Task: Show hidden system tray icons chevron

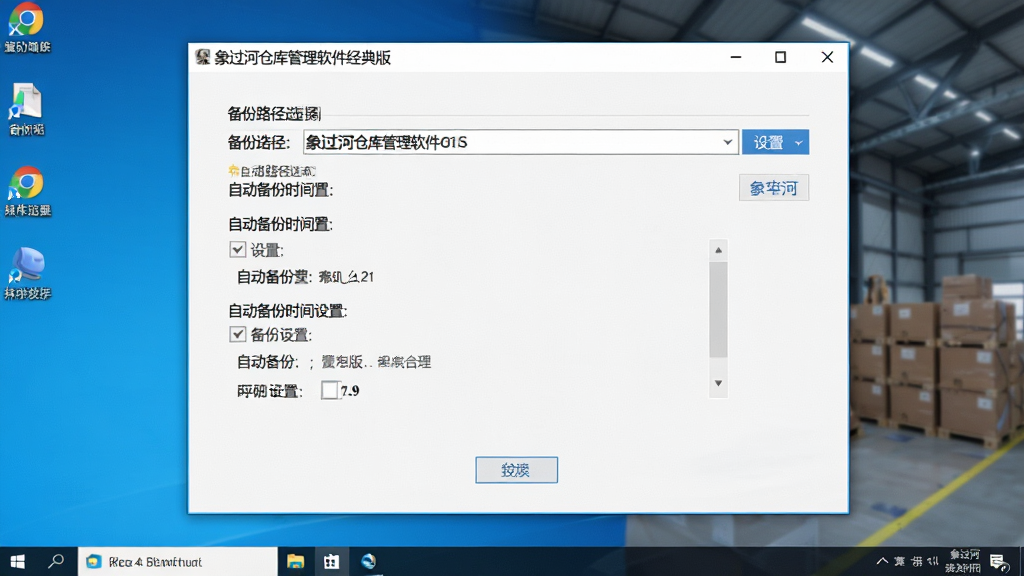Action: (882, 562)
